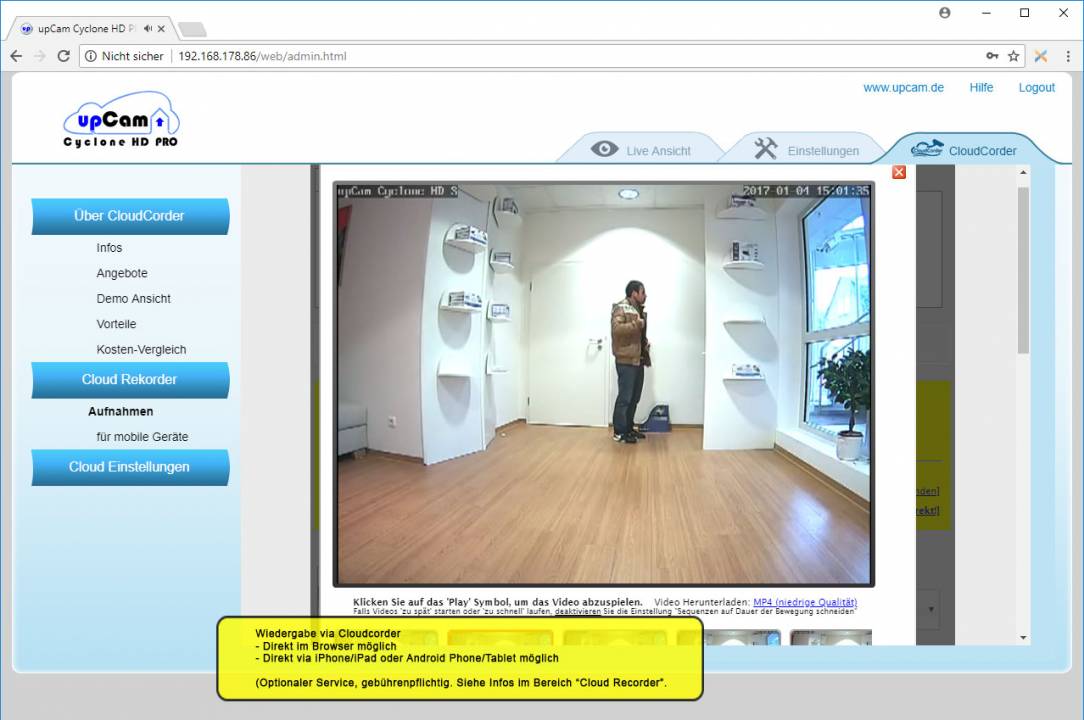This screenshot has height=720, width=1084.
Task: Open Vorteile in the sidebar
Action: pos(116,324)
